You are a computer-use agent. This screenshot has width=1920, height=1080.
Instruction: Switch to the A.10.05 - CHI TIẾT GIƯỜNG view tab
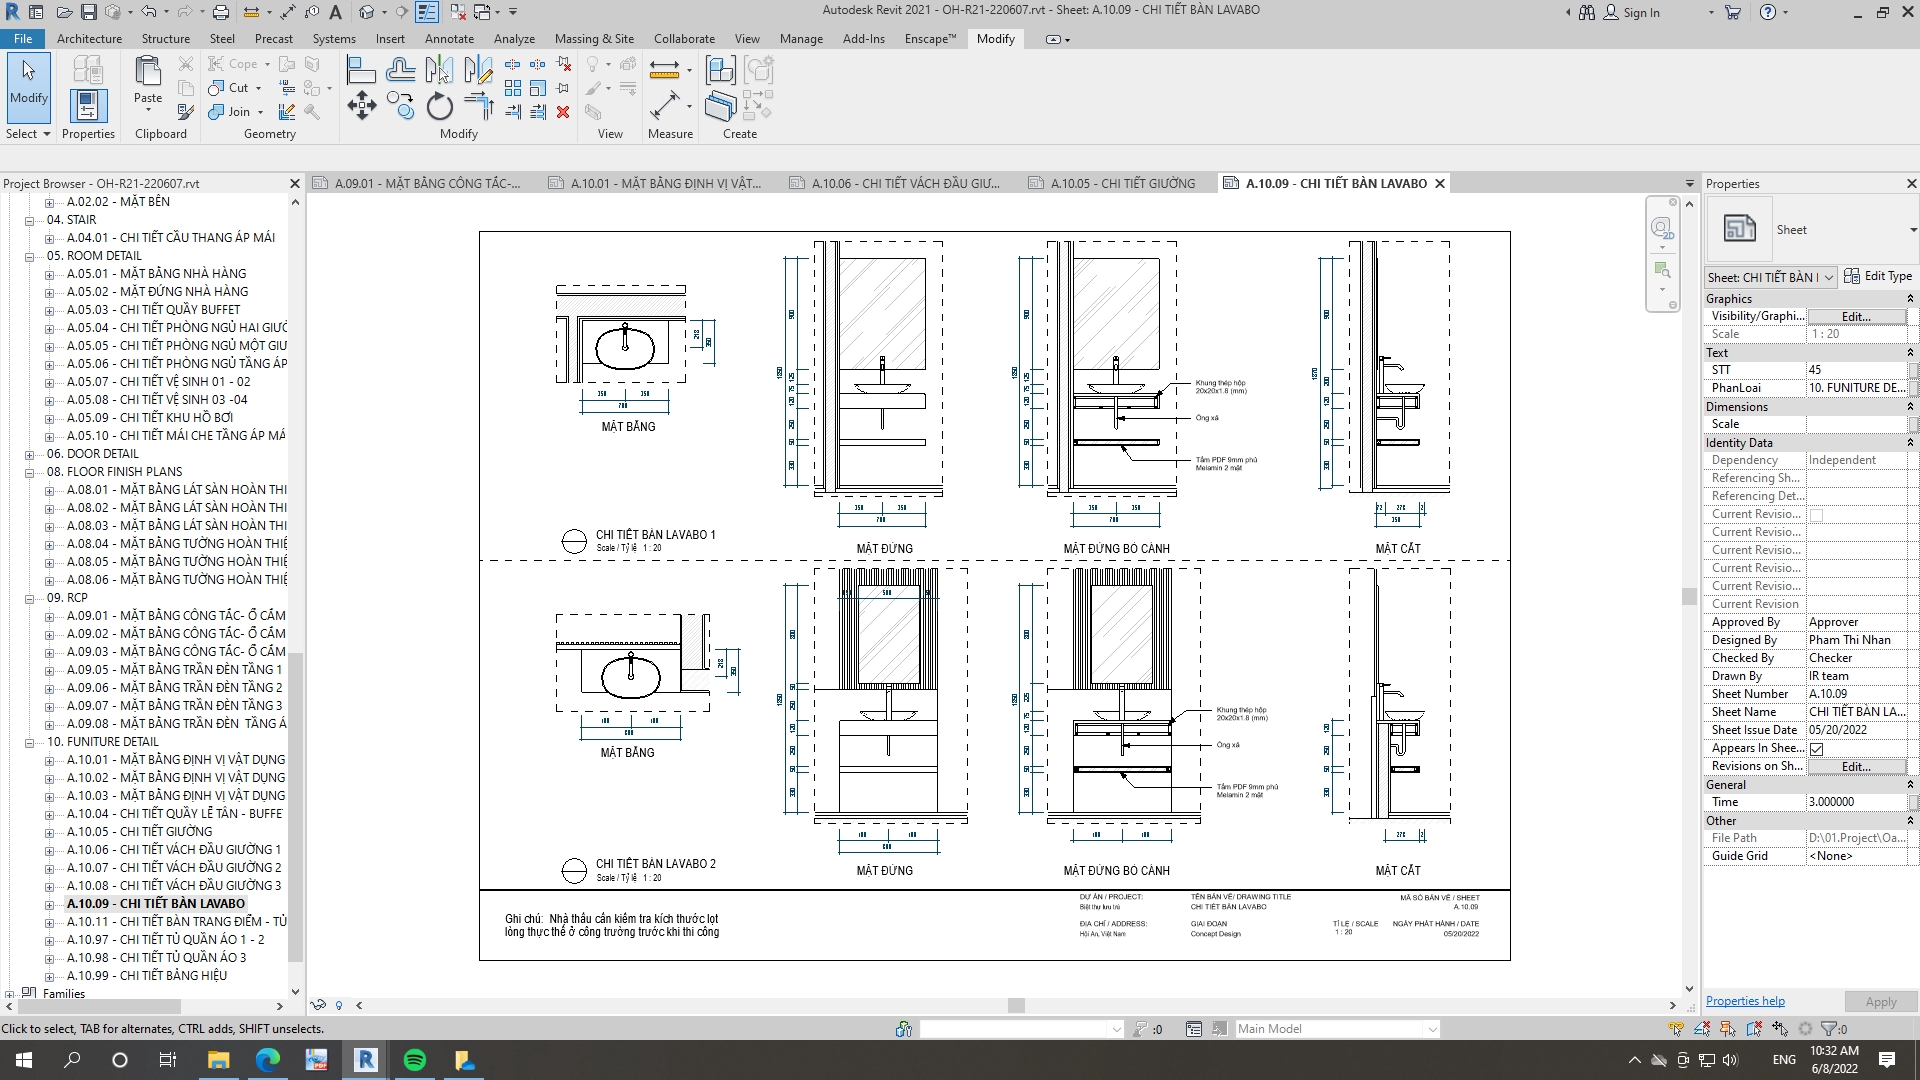pyautogui.click(x=1122, y=183)
